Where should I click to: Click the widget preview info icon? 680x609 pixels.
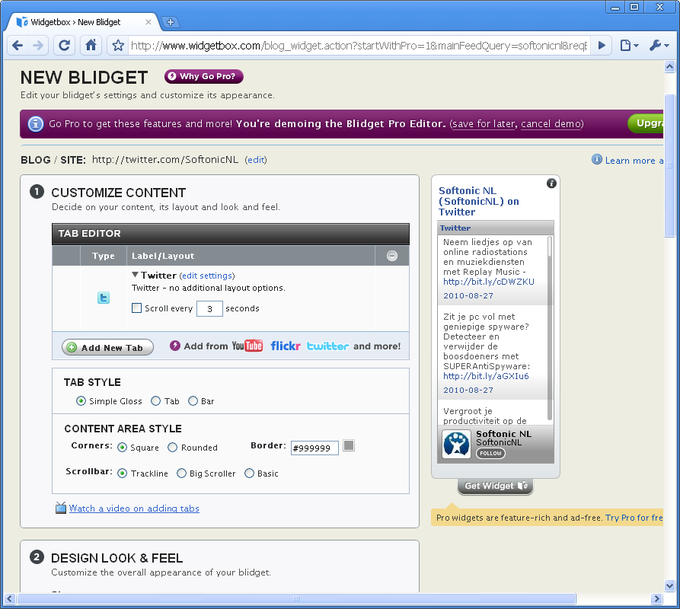pos(551,183)
